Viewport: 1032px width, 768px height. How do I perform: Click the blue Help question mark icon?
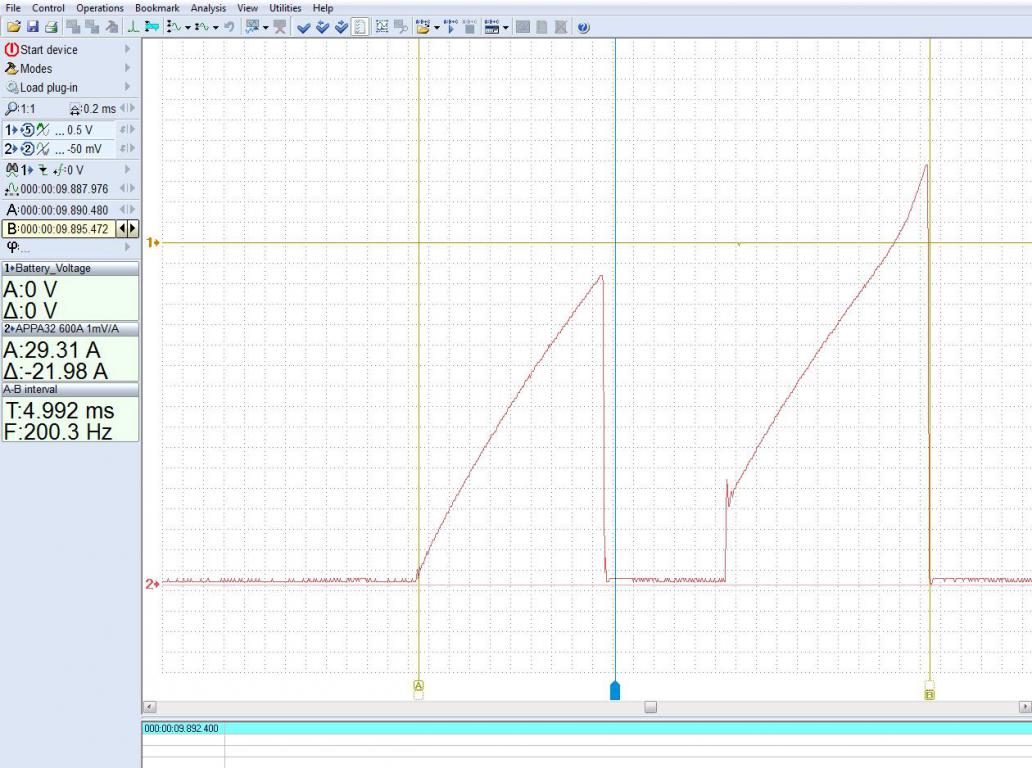(583, 27)
